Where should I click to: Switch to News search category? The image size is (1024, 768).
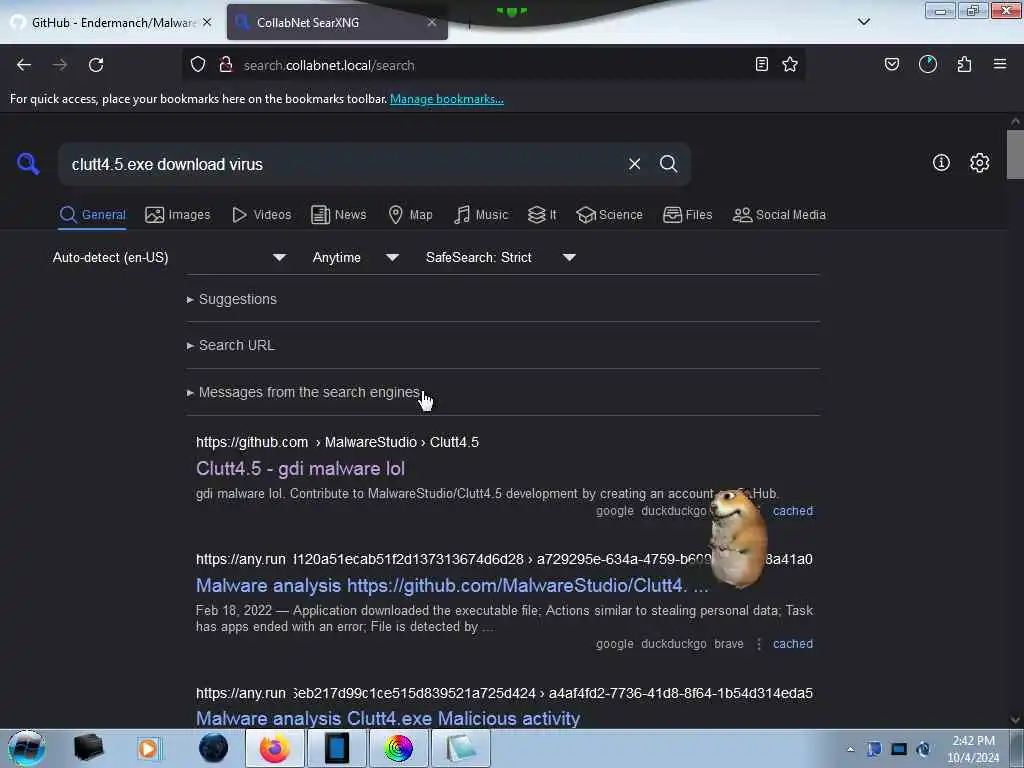click(338, 215)
